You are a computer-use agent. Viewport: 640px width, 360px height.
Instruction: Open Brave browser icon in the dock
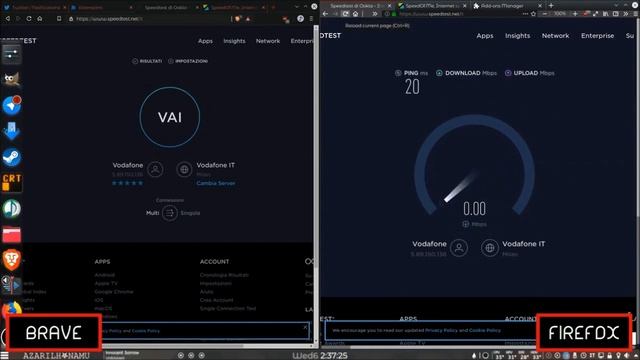point(11,260)
